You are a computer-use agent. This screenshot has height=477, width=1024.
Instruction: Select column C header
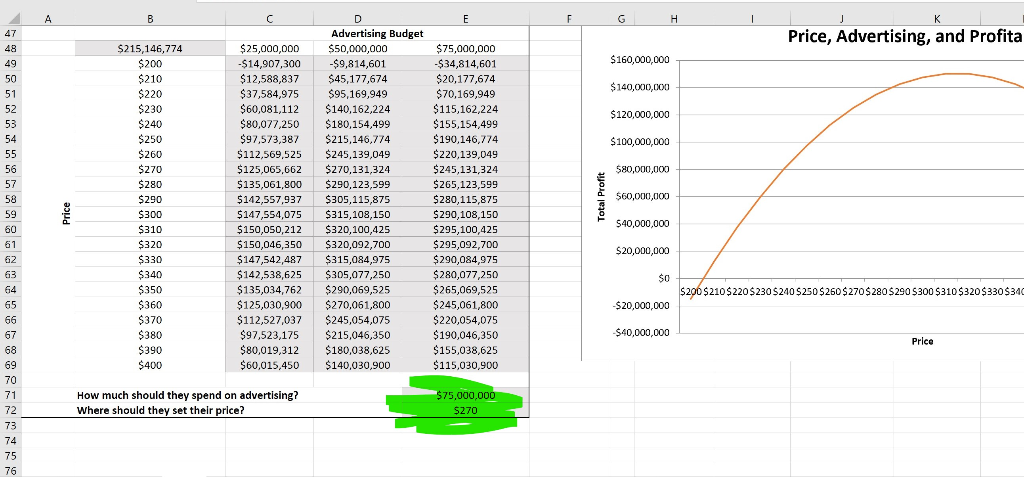coord(270,20)
